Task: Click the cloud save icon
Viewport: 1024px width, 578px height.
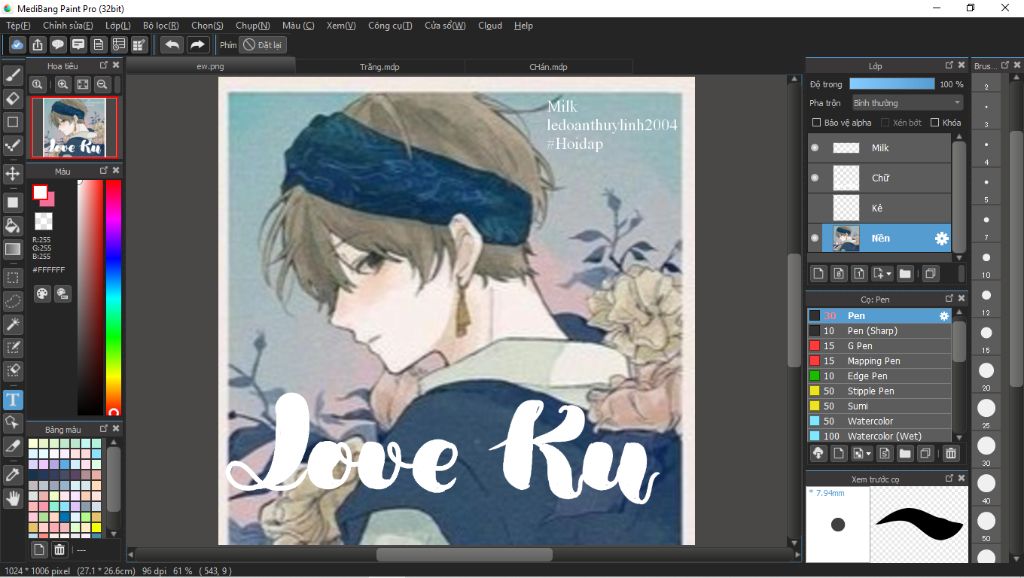Action: pos(17,44)
